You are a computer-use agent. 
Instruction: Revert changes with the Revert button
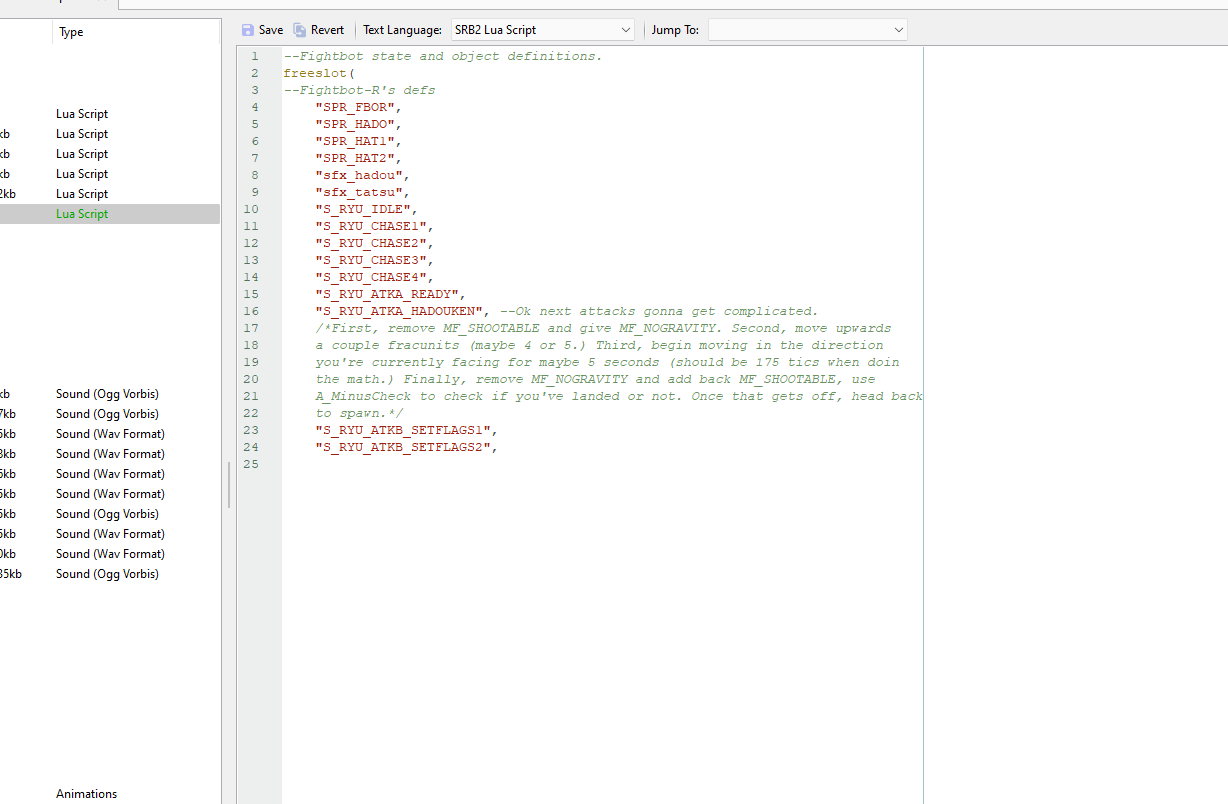coord(319,30)
